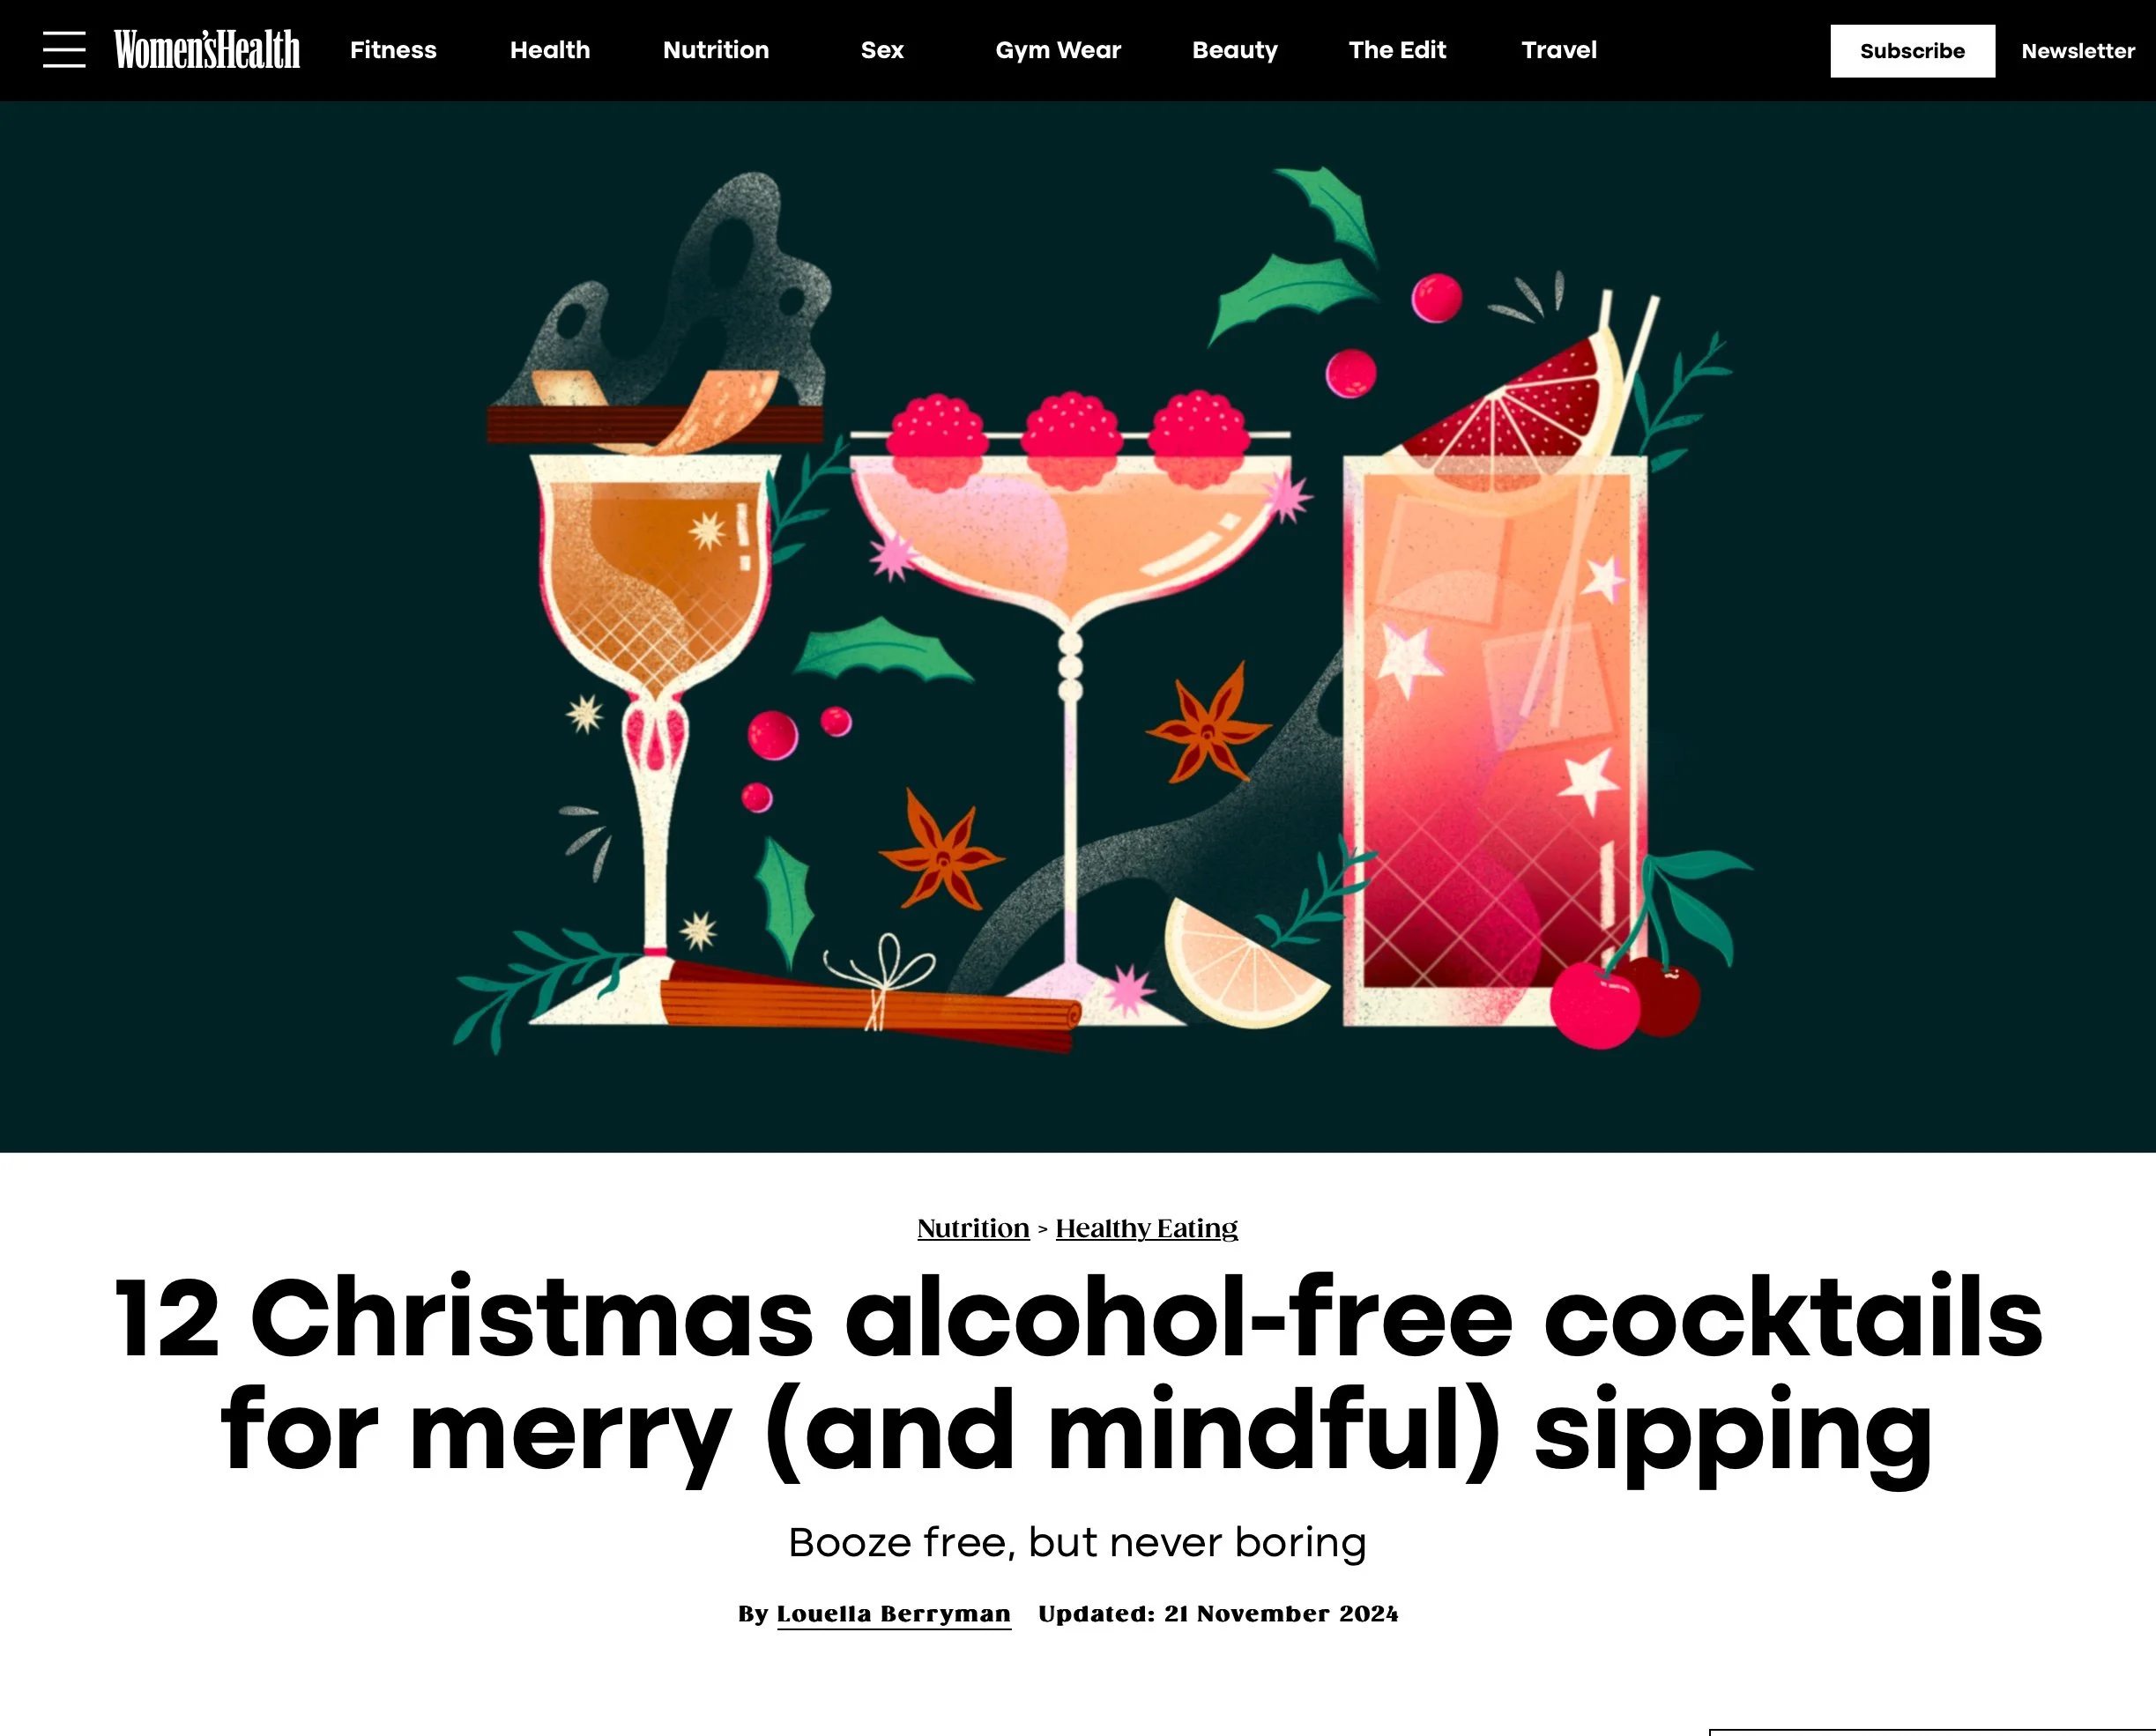Click the white Subscribe button
The image size is (2156, 1736).
click(1912, 51)
